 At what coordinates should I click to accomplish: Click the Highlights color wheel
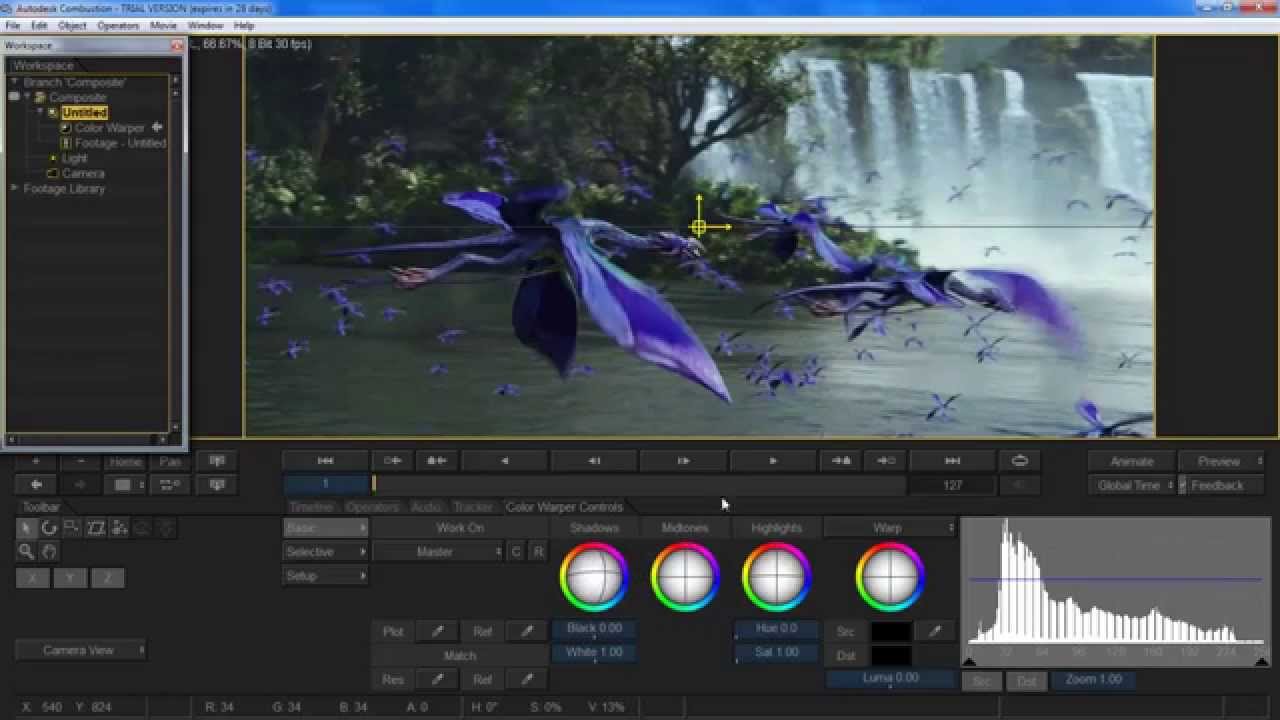[x=776, y=577]
